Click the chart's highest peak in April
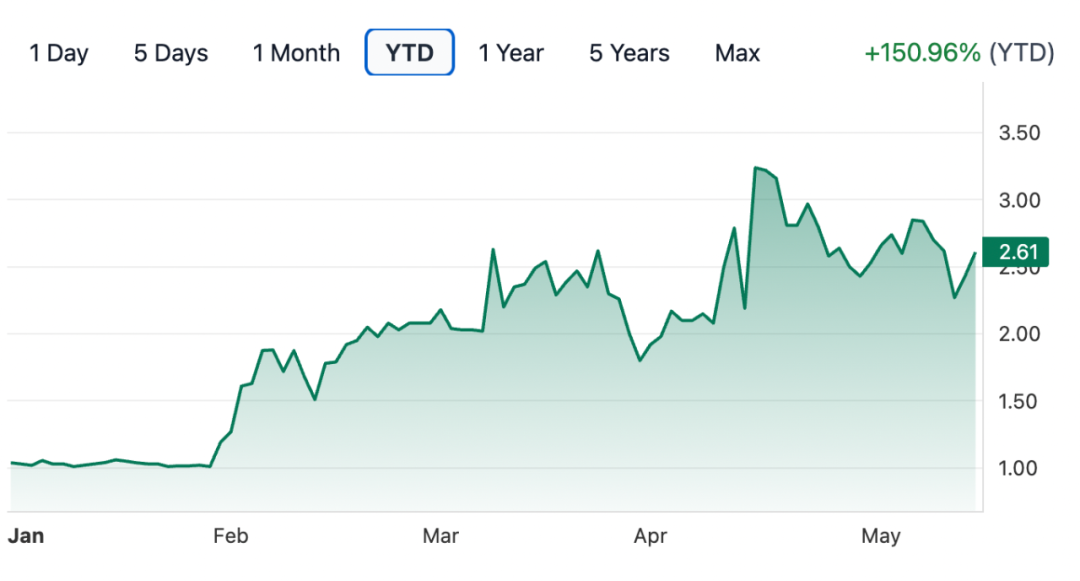The height and width of the screenshot is (581, 1080). point(756,168)
